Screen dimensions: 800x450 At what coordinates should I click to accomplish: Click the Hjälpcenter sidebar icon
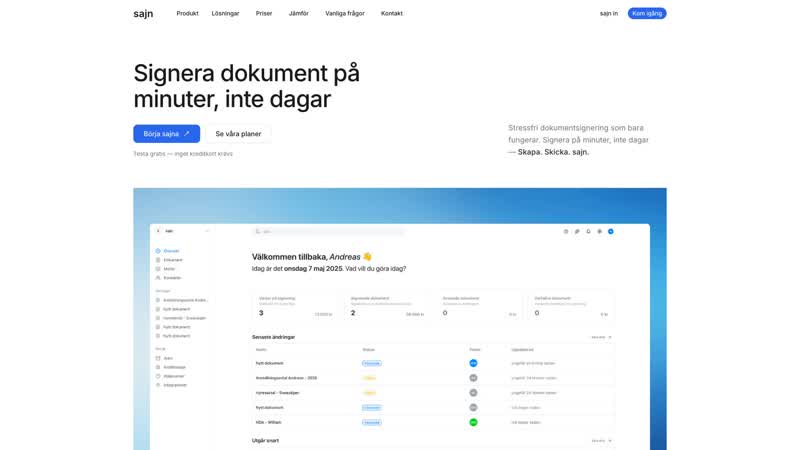point(158,376)
